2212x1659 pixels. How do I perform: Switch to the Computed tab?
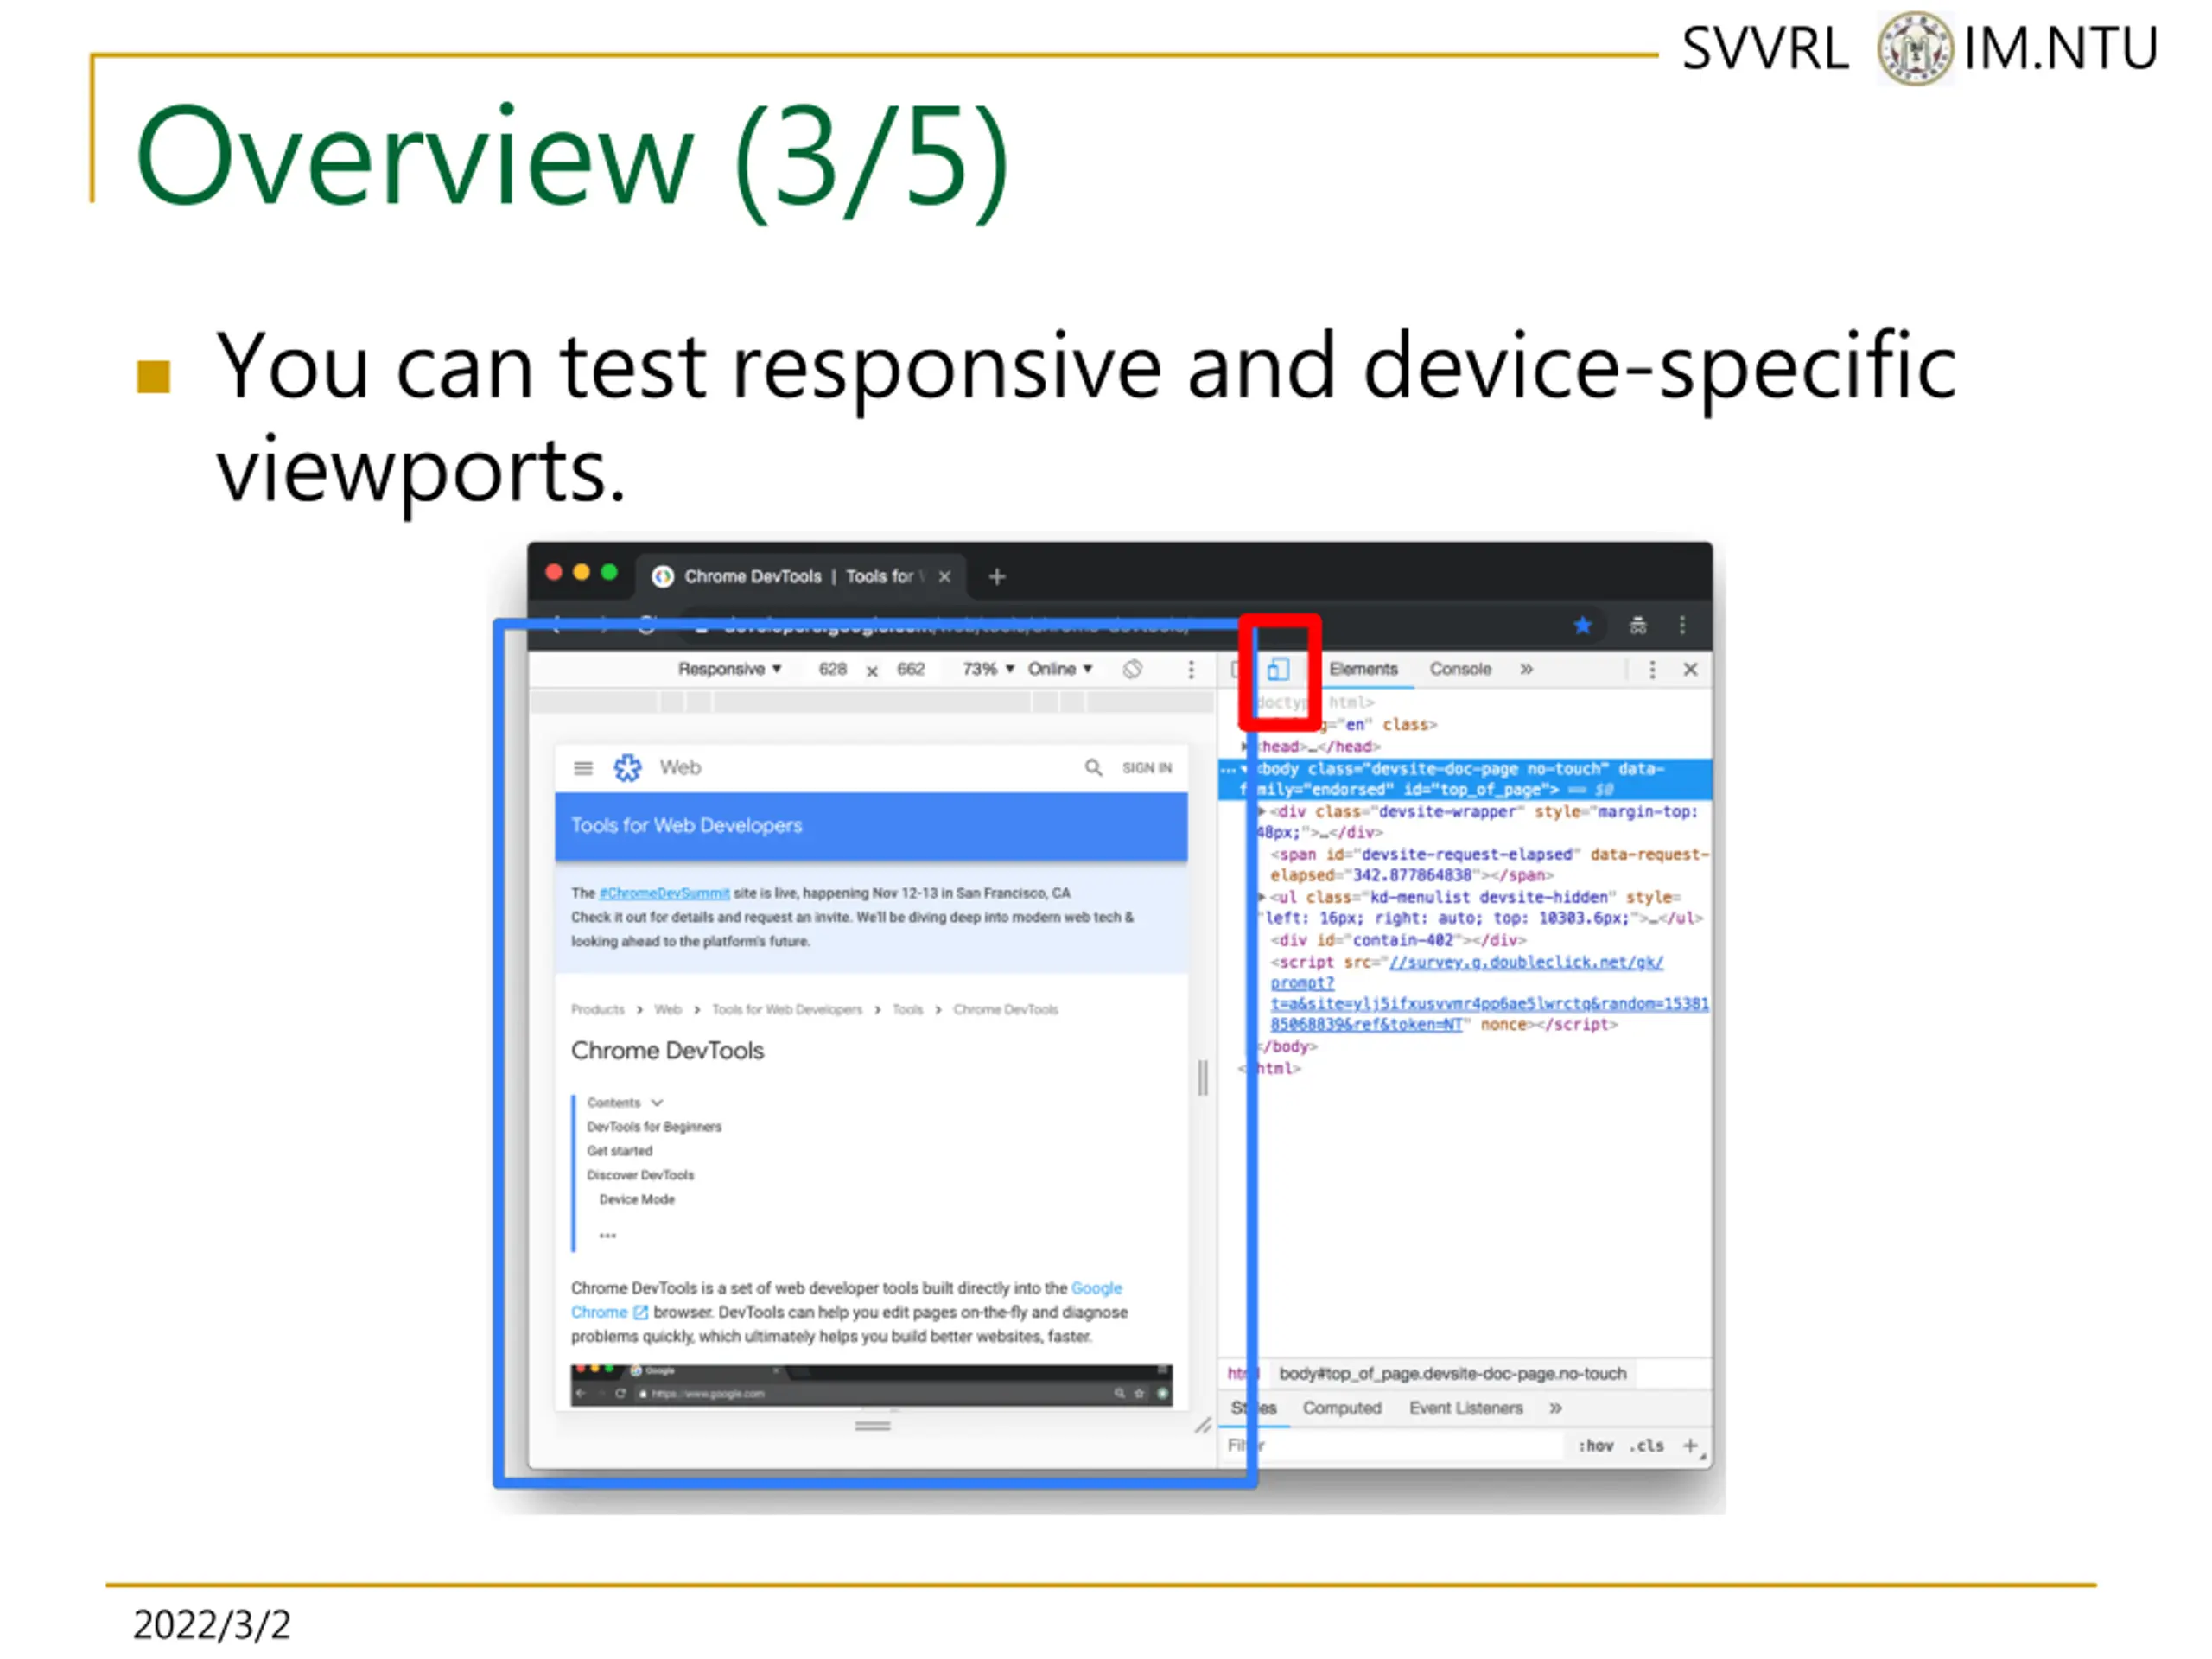pyautogui.click(x=1341, y=1408)
